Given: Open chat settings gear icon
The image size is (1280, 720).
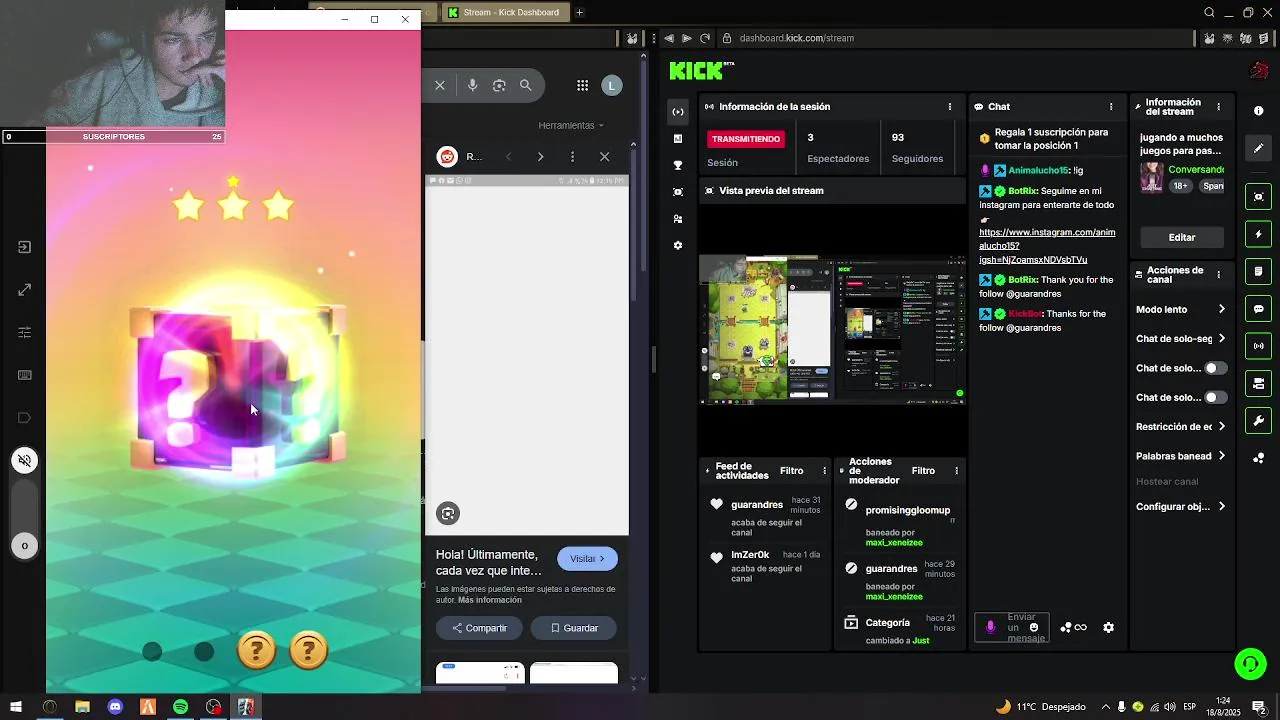Looking at the screenshot, I should click(1108, 628).
